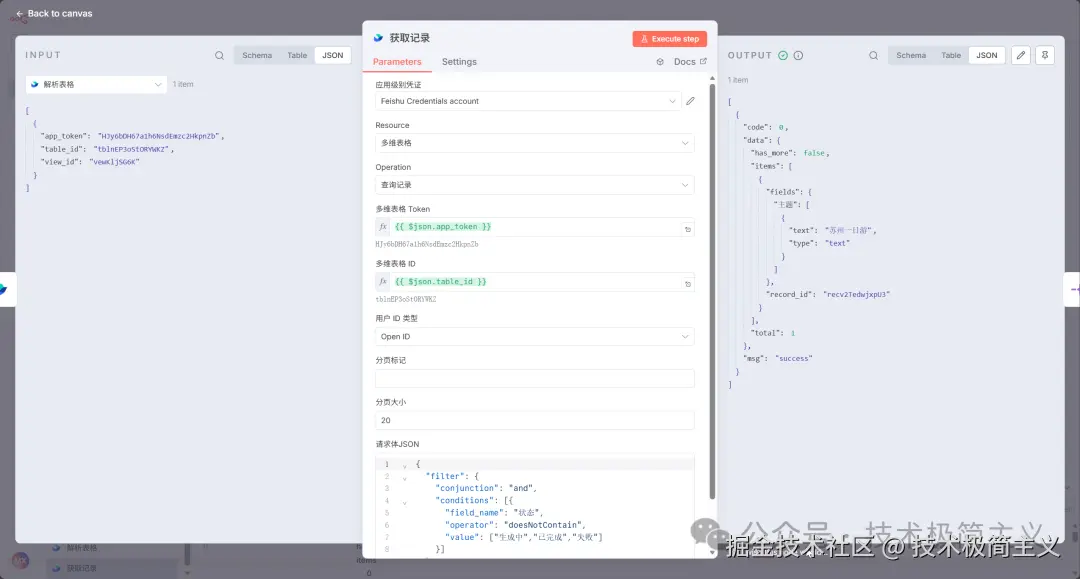Viewport: 1080px width, 579px height.
Task: Open the Operation dropdown showing 查询记录
Action: (x=534, y=184)
